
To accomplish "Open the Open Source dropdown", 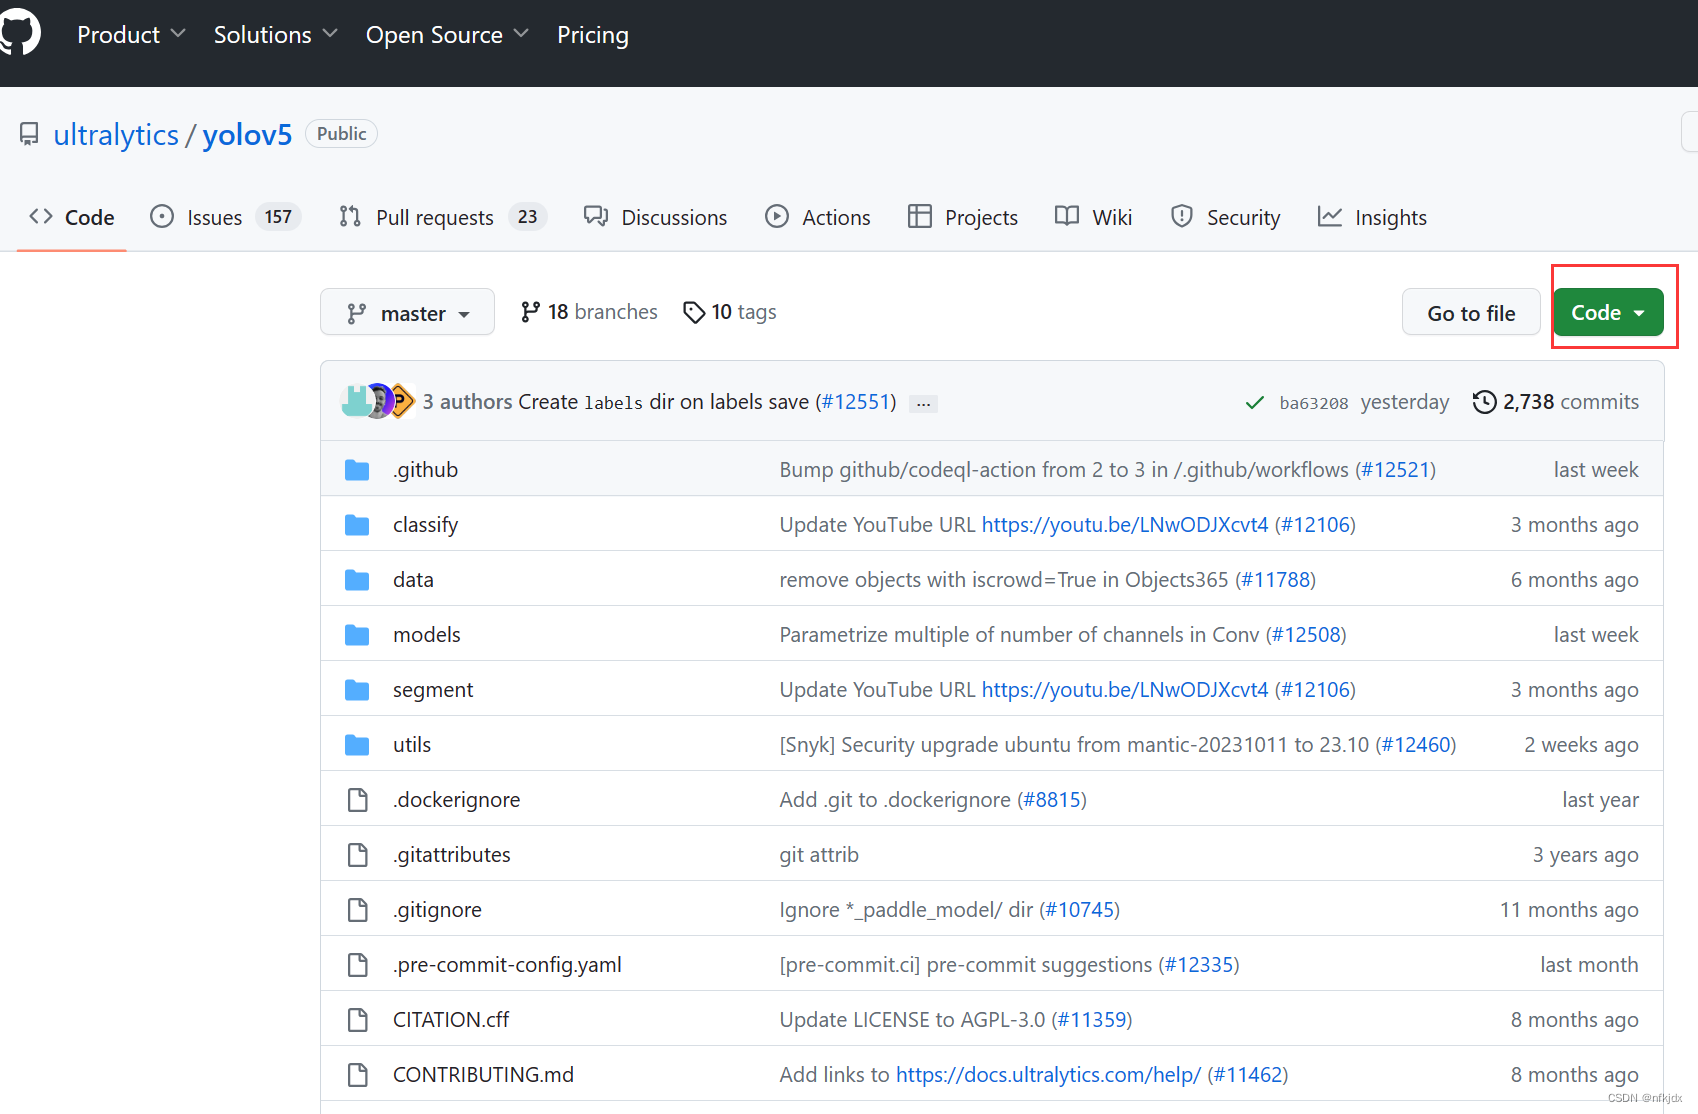I will (447, 35).
